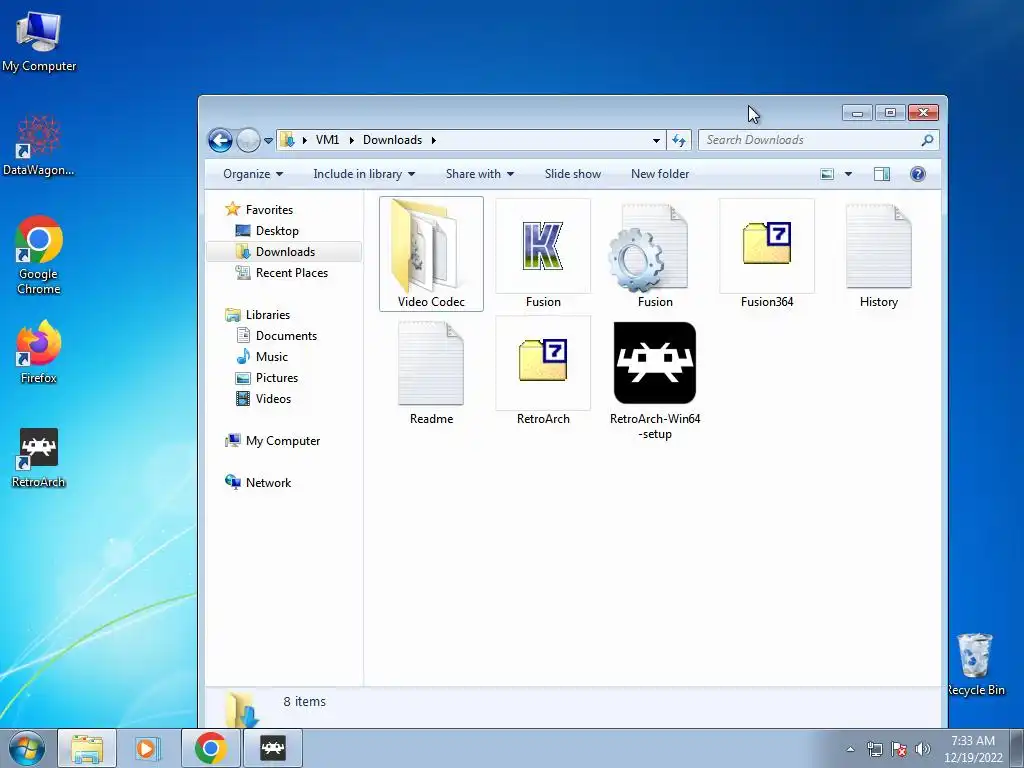Open Action Center flag icon

pyautogui.click(x=899, y=749)
